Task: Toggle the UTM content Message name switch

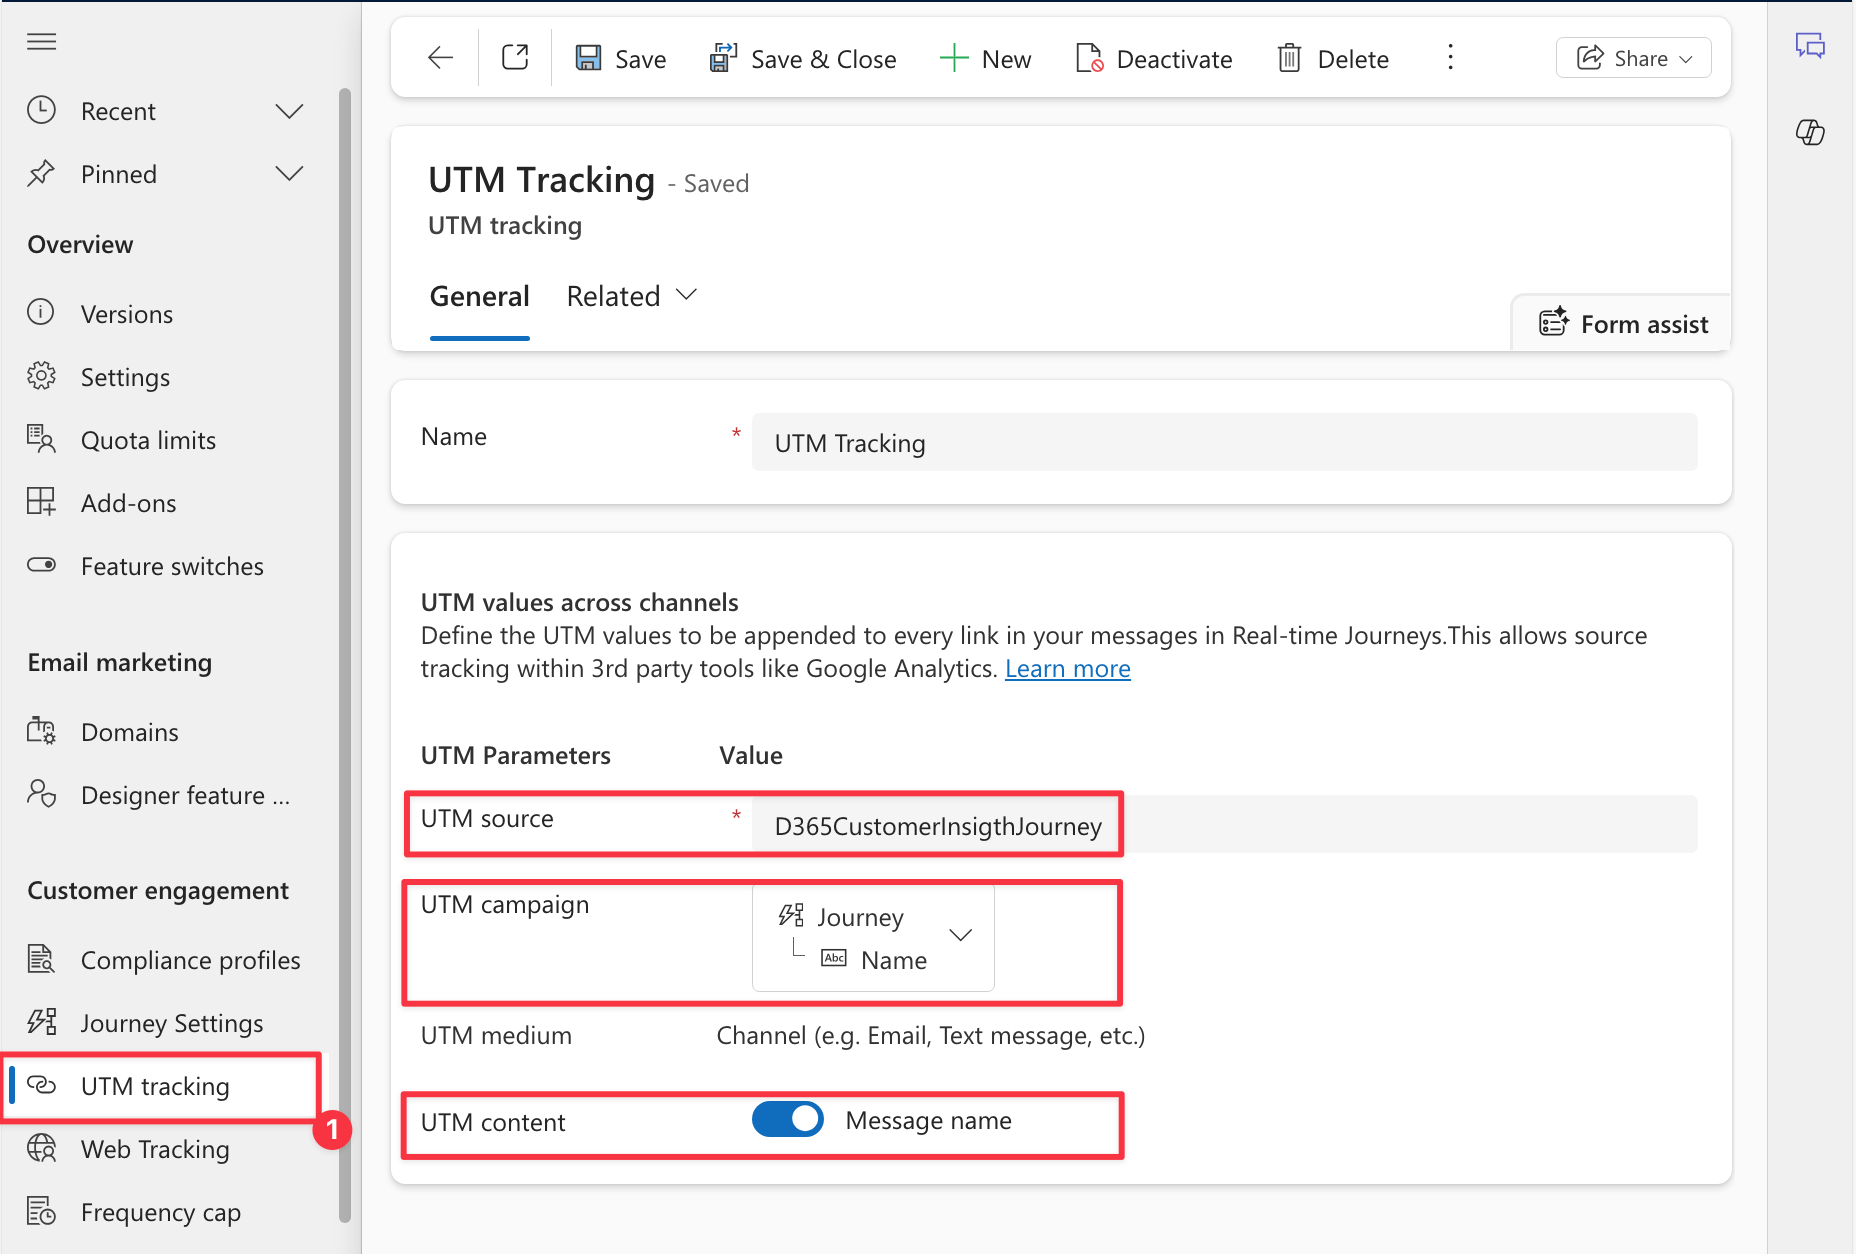Action: click(x=788, y=1120)
